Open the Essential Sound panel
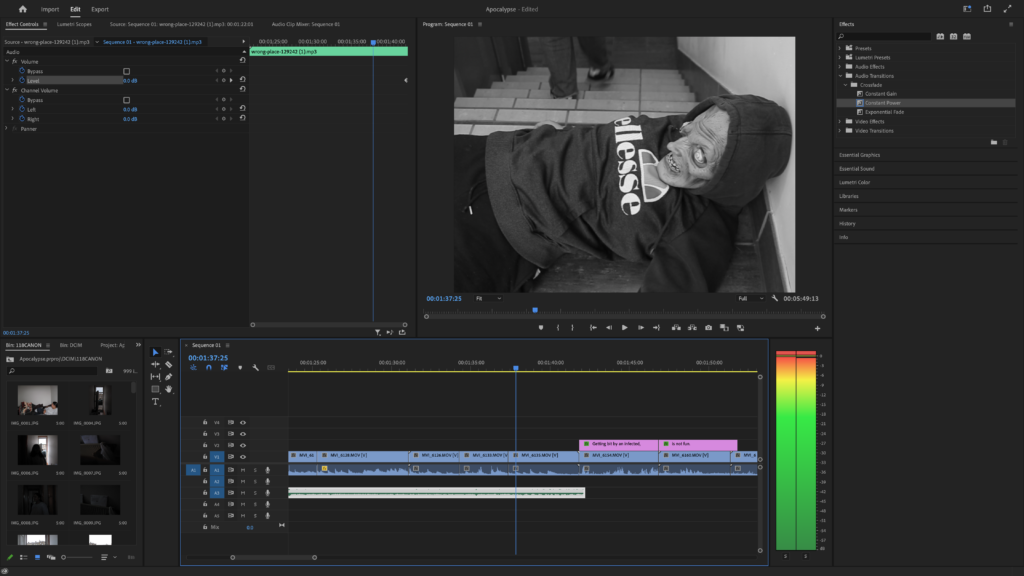Viewport: 1024px width, 576px height. click(855, 169)
